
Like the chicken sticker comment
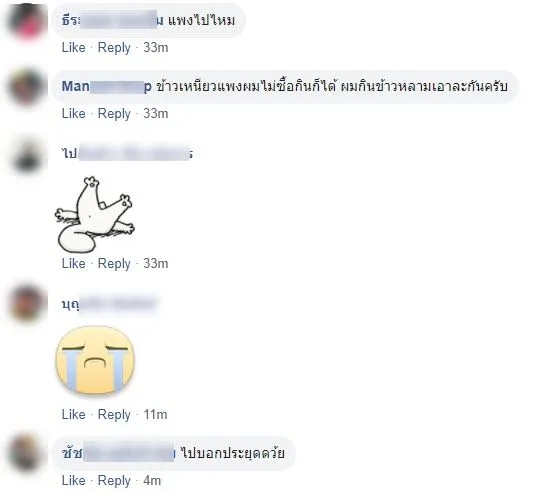pyautogui.click(x=74, y=263)
